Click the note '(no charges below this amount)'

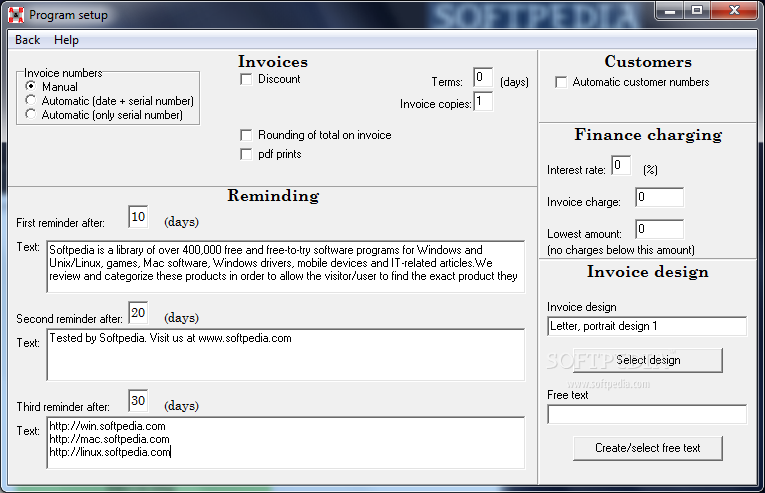coord(621,250)
